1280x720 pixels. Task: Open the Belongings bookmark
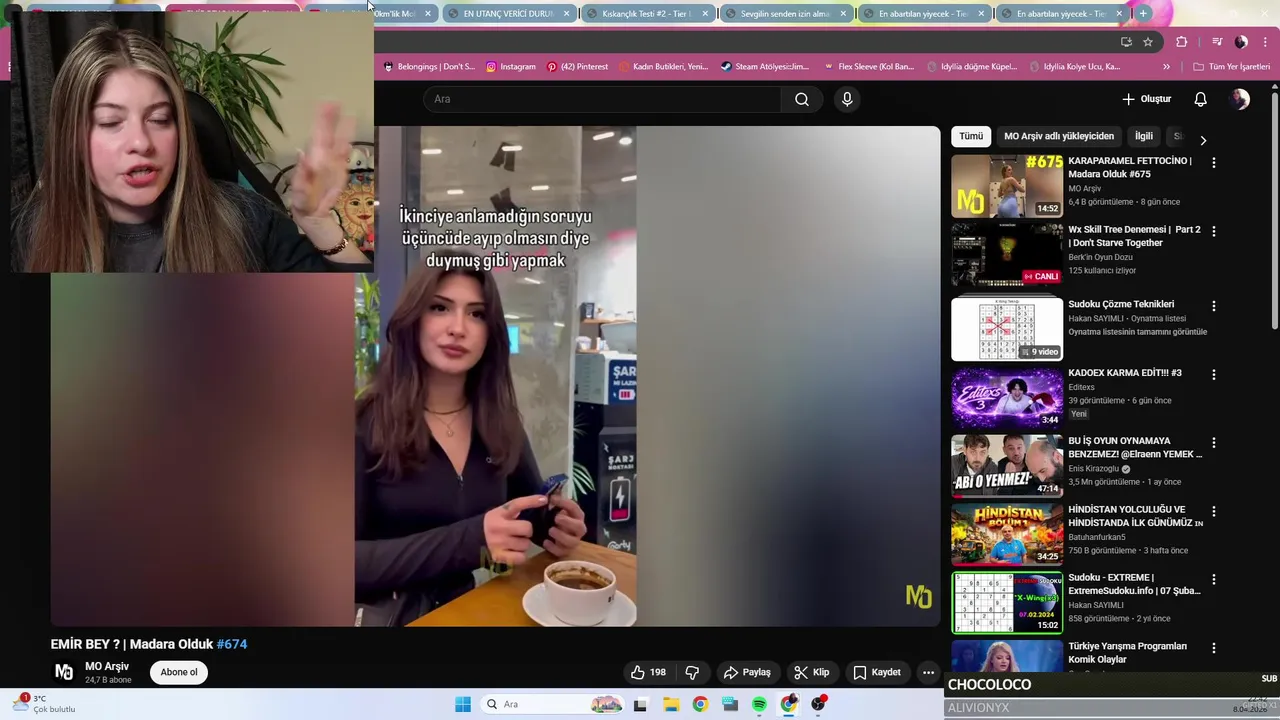click(x=429, y=67)
